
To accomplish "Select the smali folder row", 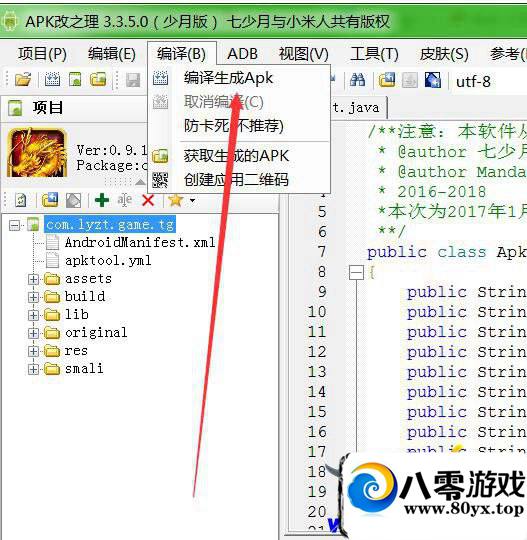I will pos(84,368).
